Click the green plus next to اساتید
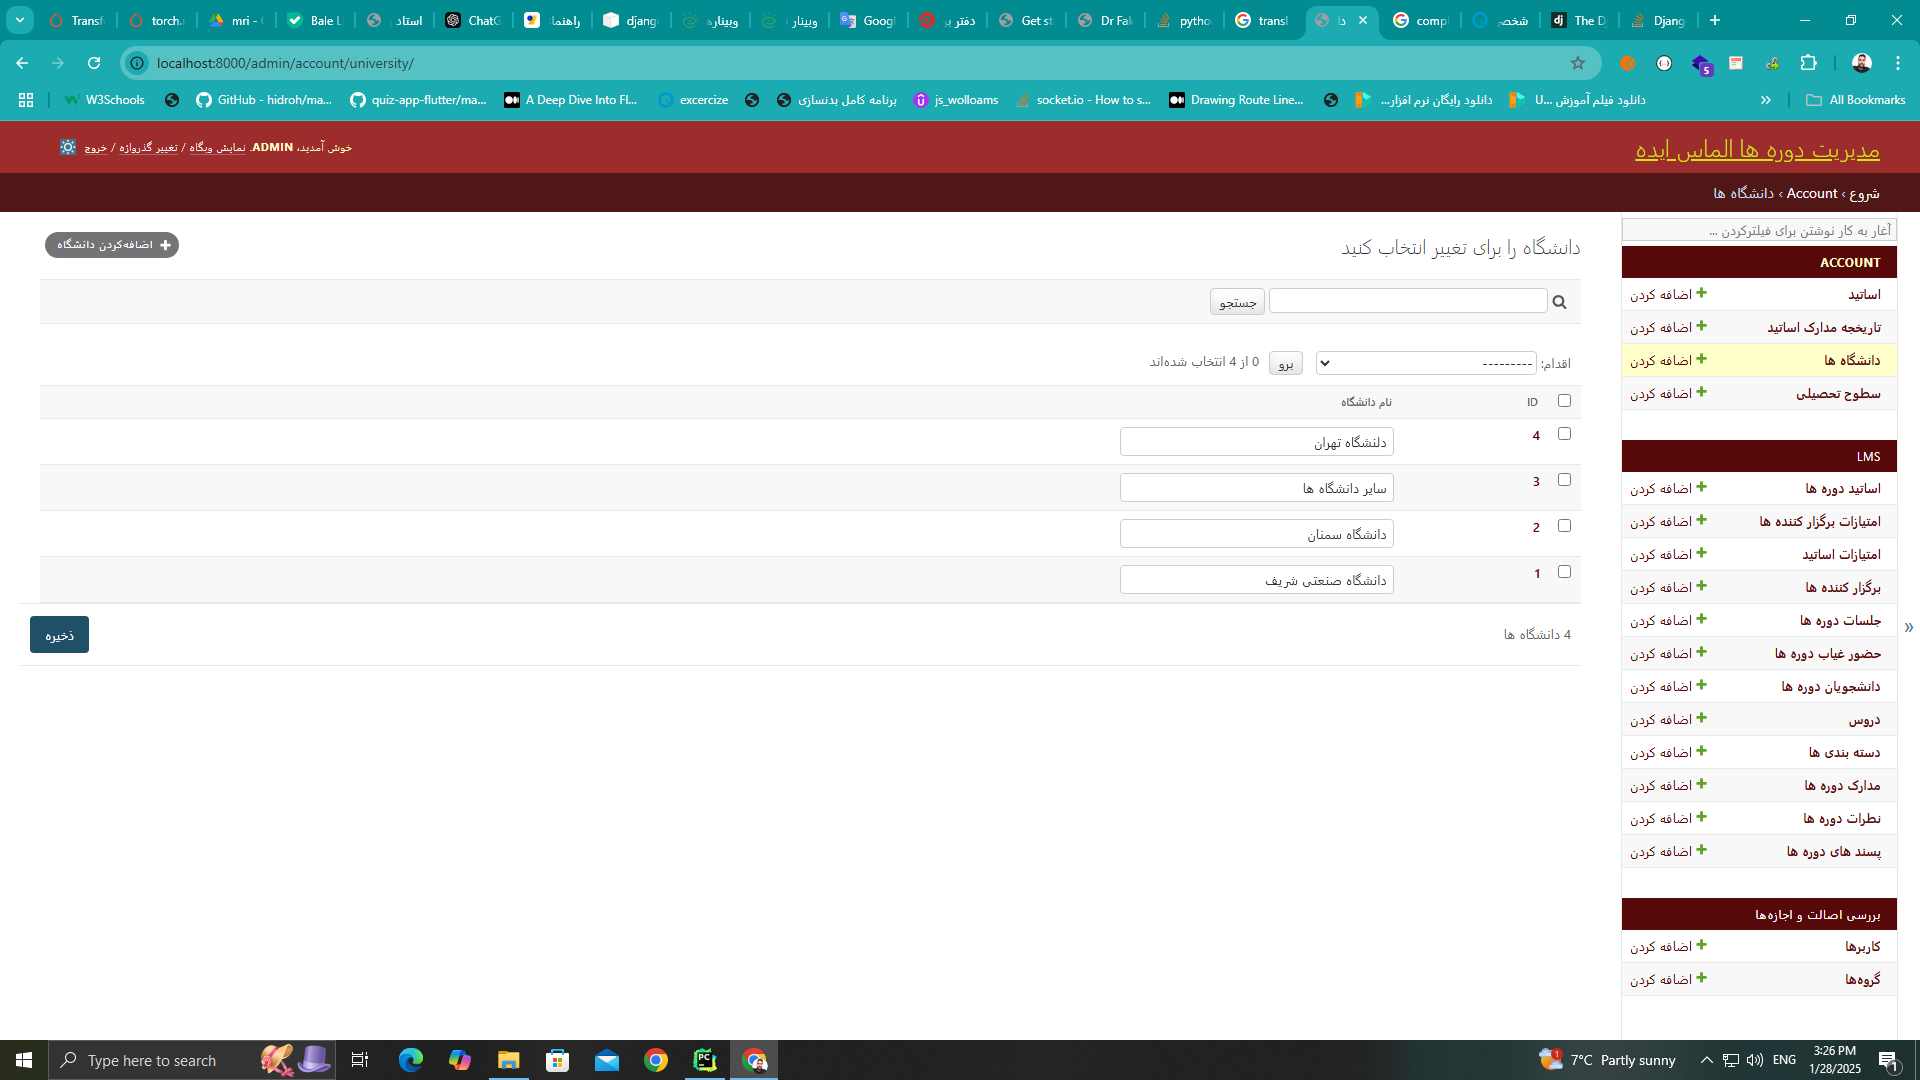This screenshot has width=1920, height=1080. tap(1701, 294)
